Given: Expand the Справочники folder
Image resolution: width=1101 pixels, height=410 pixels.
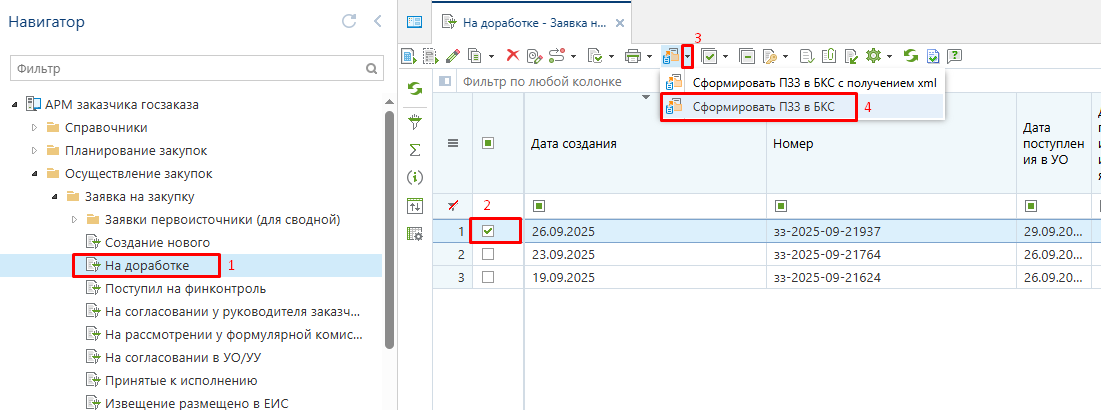Looking at the screenshot, I should coord(35,127).
